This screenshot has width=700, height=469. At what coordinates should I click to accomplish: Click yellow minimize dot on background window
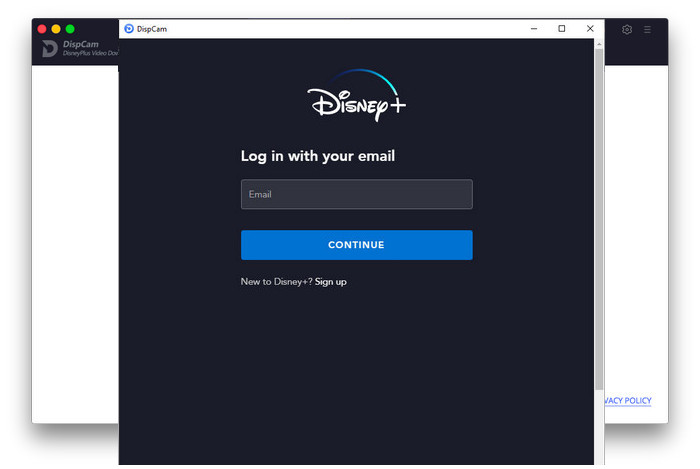56,29
